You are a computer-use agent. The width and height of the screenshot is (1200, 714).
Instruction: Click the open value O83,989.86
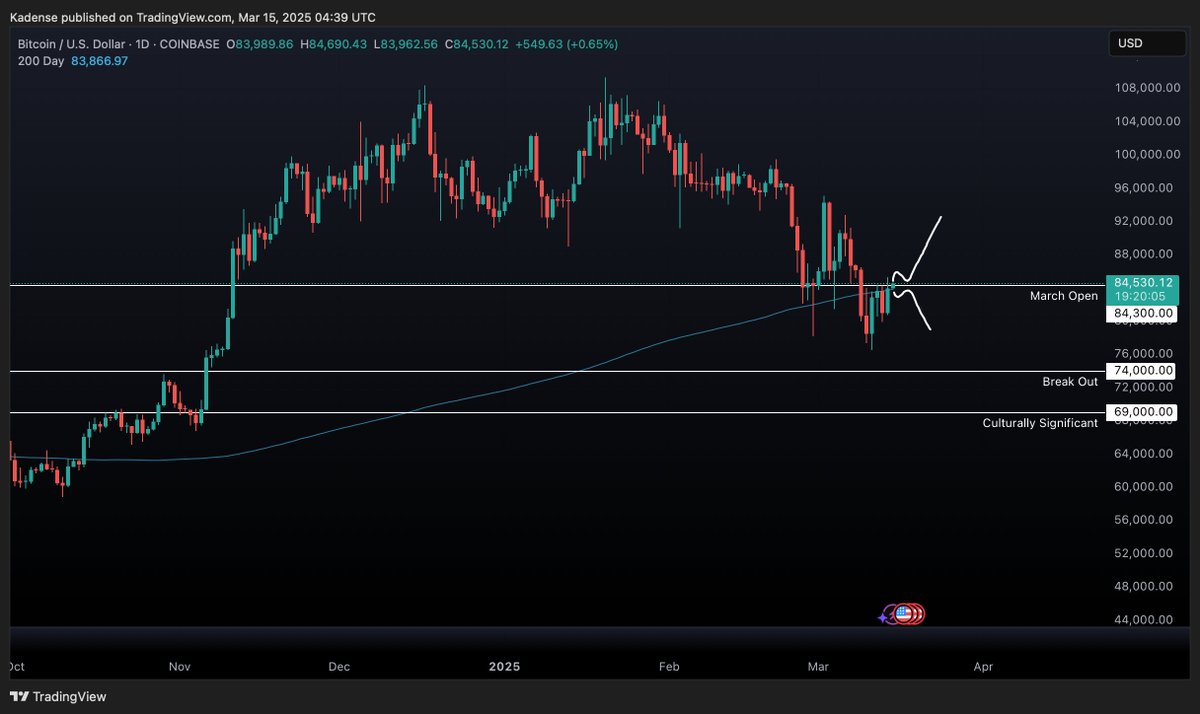coord(260,44)
